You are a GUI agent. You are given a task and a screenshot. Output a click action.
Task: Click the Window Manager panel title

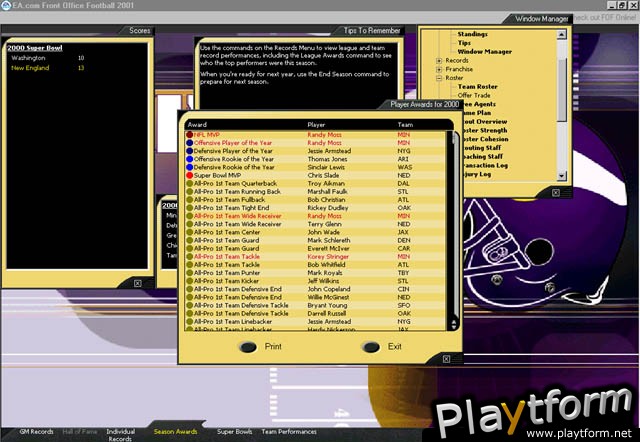(541, 19)
